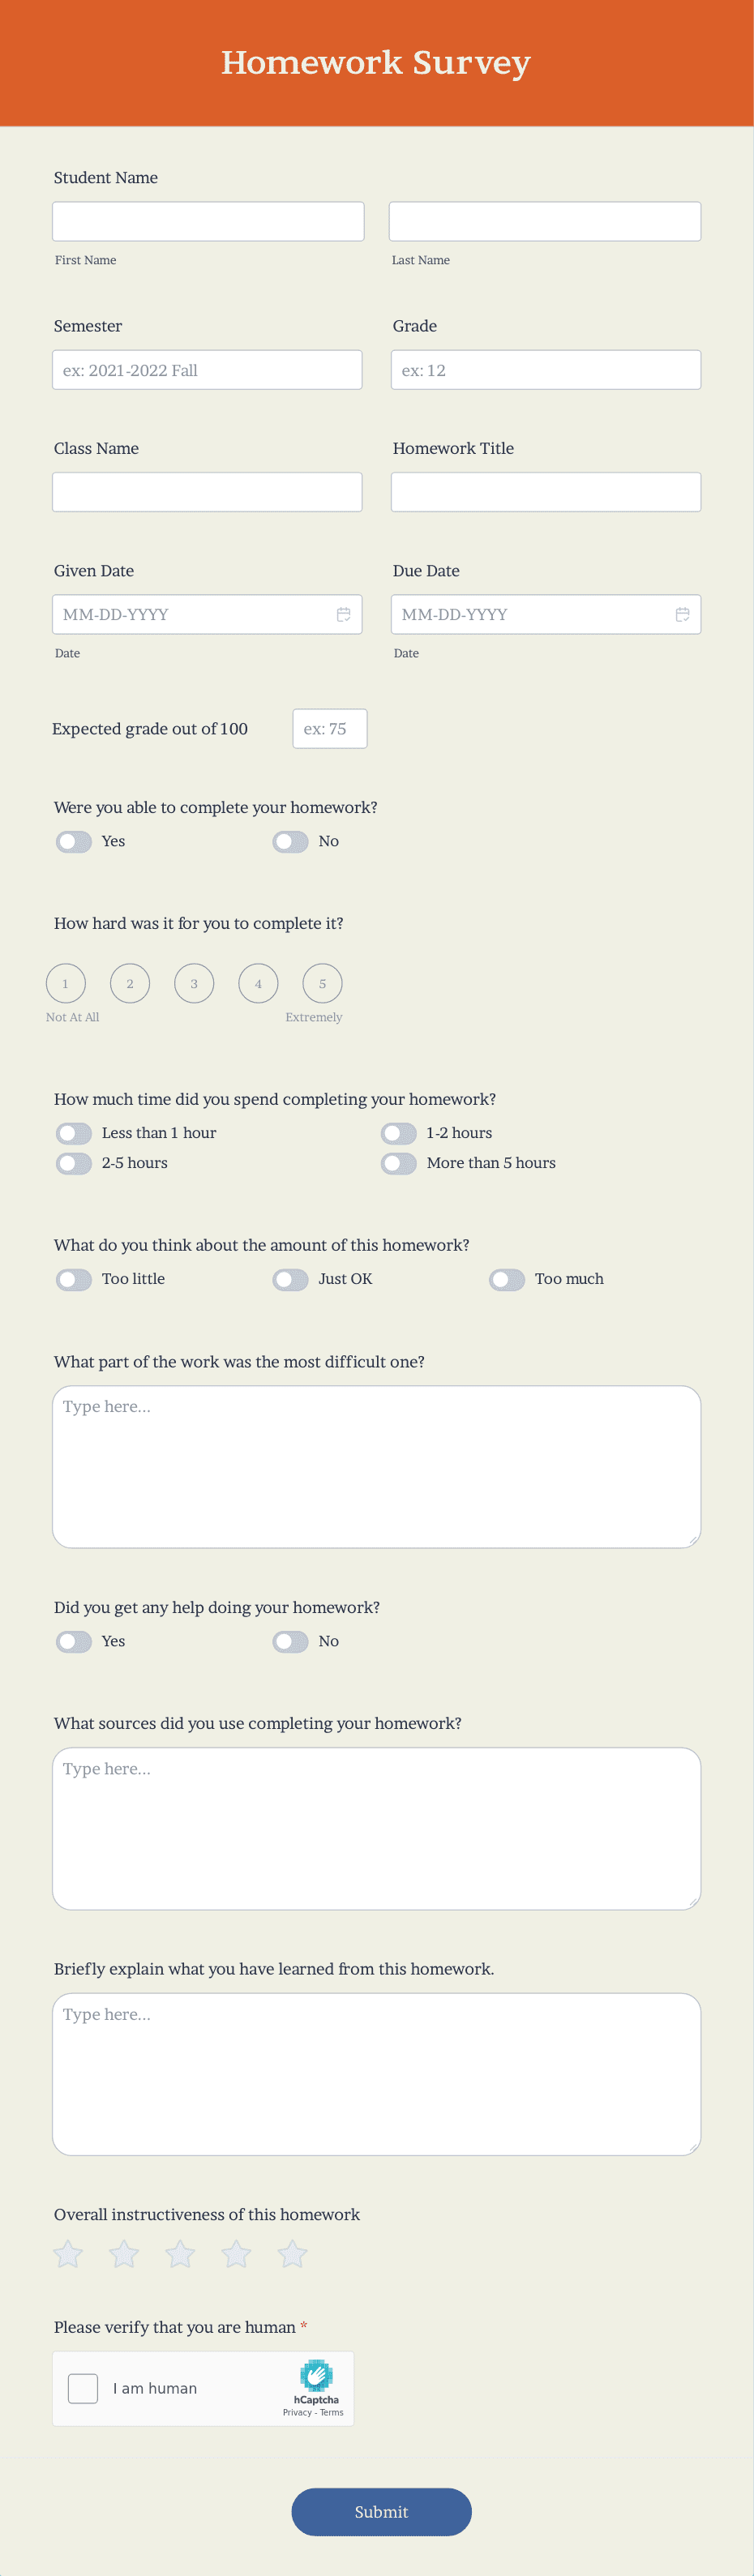Select Too much for homework amount
The height and width of the screenshot is (2576, 754).
(507, 1278)
